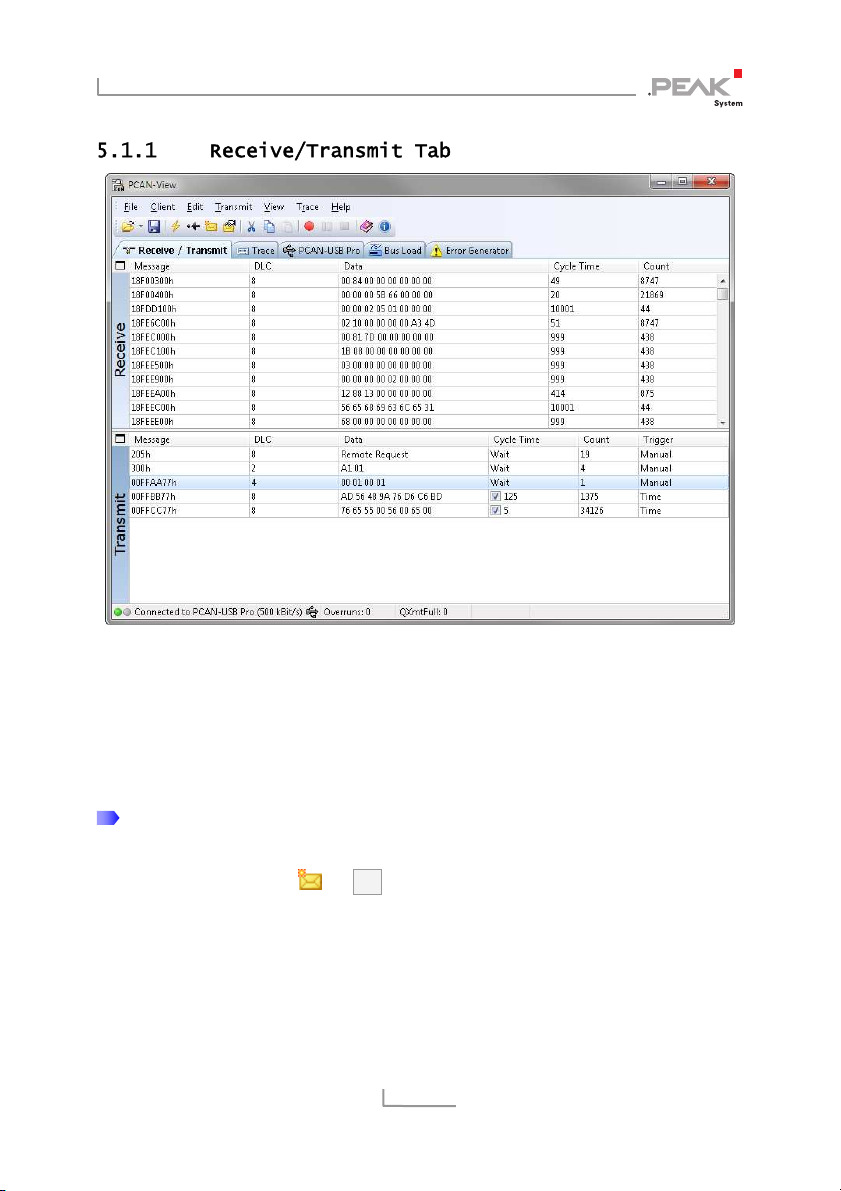Viewport: 841px width, 1191px height.
Task: Click the envelope icon below the screenshot
Action: click(x=310, y=880)
